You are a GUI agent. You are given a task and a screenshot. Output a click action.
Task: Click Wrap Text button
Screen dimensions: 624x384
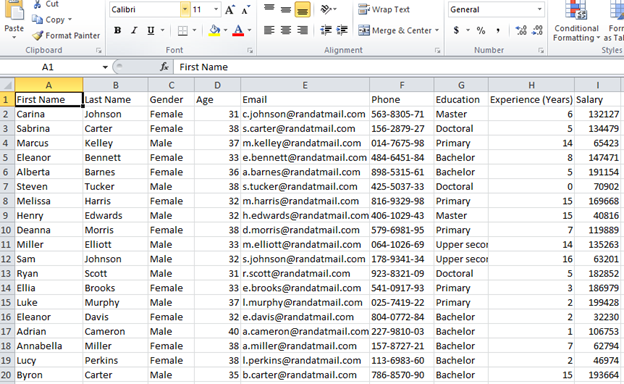(x=384, y=9)
